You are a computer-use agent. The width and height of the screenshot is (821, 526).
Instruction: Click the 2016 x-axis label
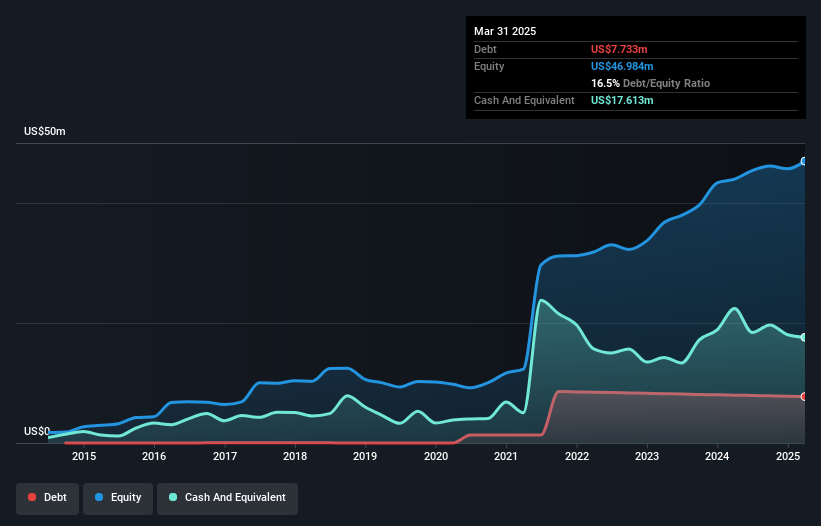(154, 456)
